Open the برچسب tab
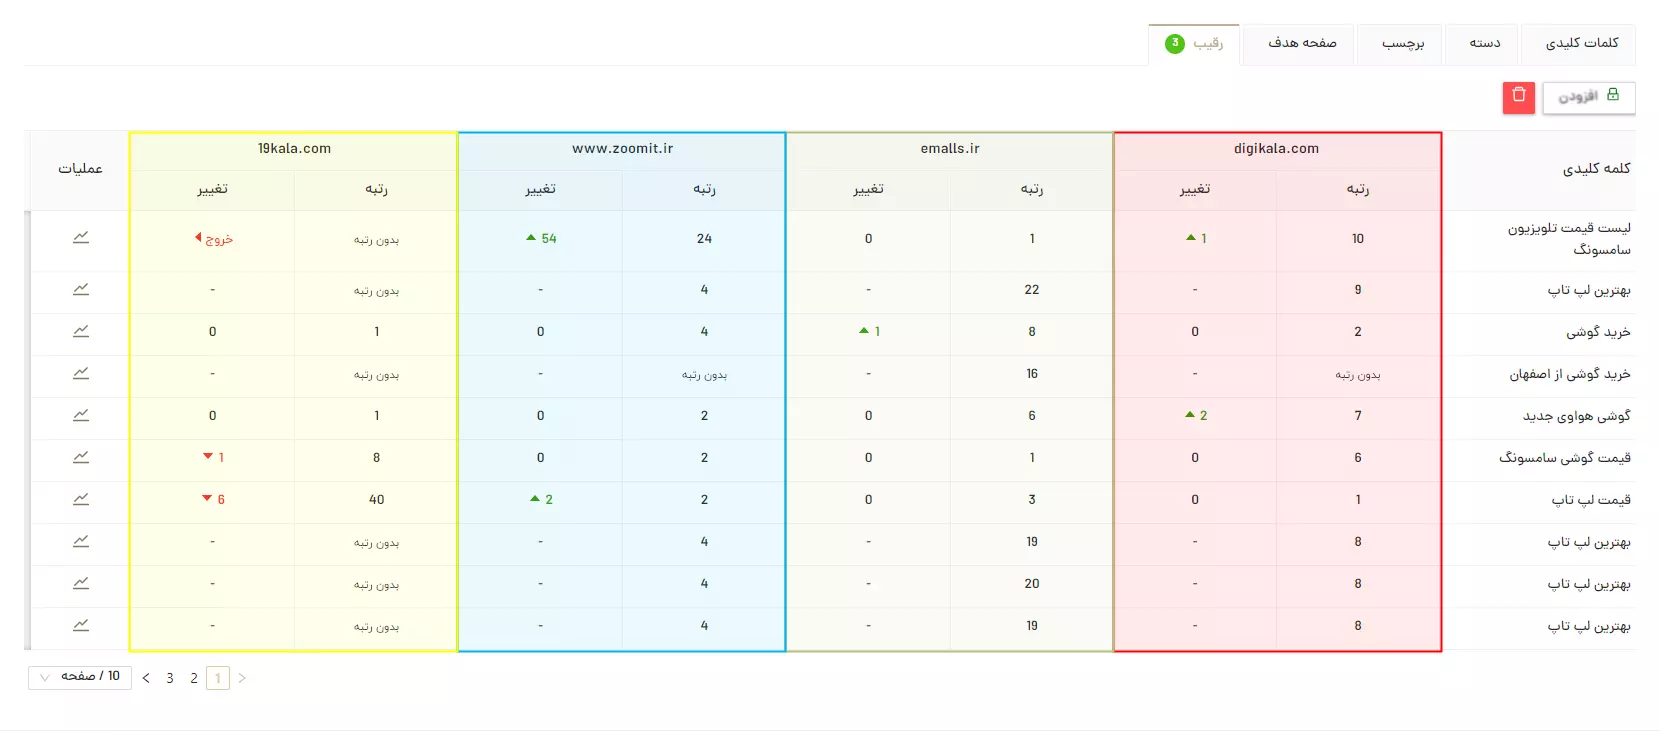The height and width of the screenshot is (731, 1660). coord(1402,43)
